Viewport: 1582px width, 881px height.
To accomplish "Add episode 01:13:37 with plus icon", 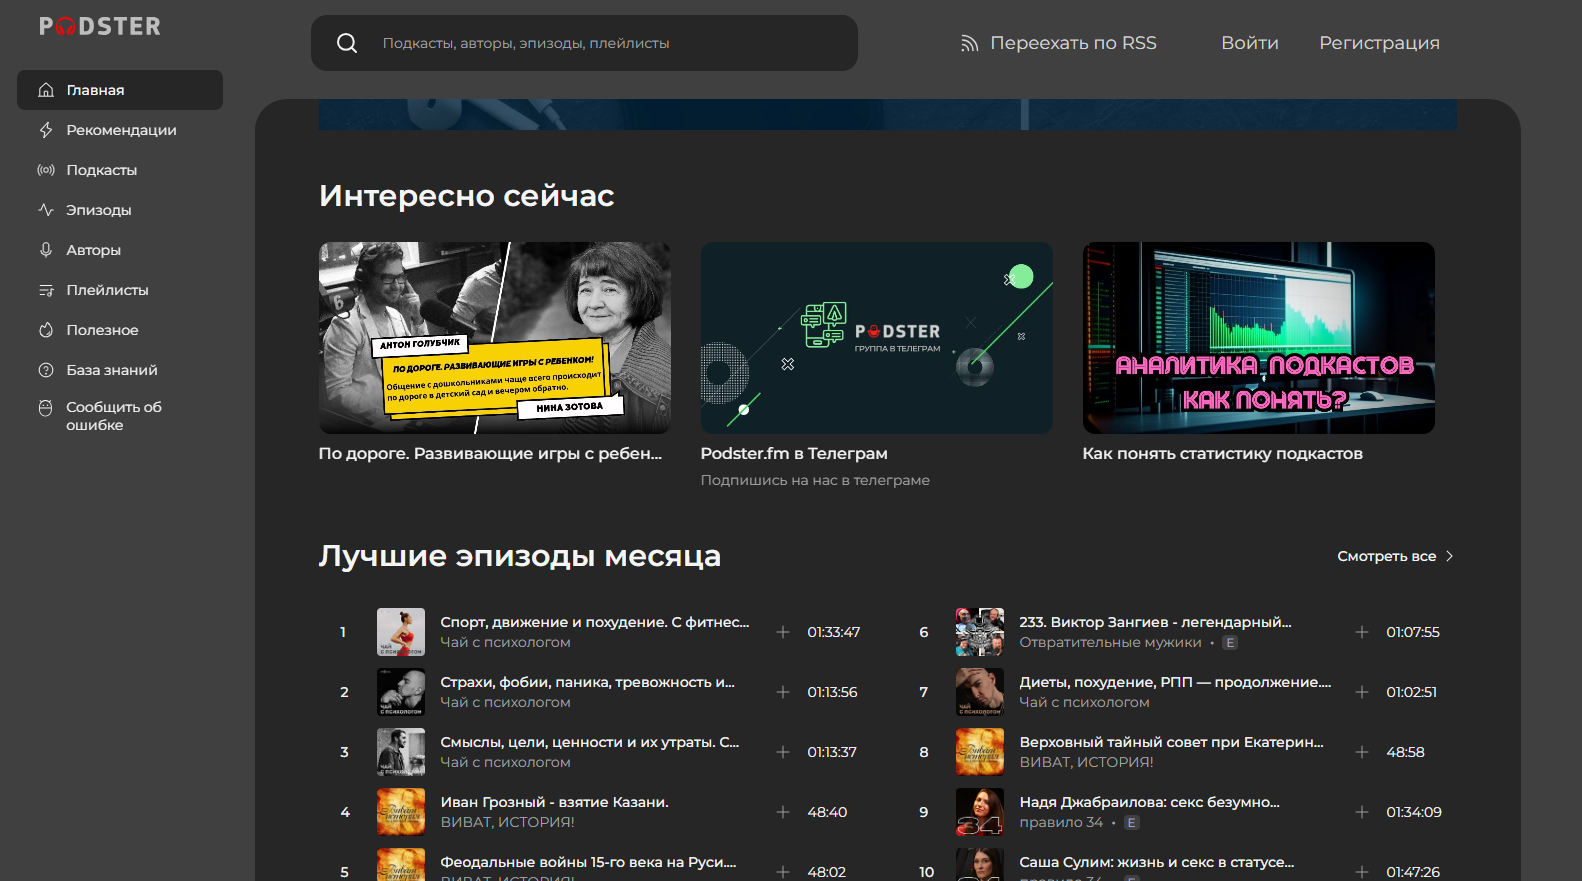I will click(x=783, y=752).
